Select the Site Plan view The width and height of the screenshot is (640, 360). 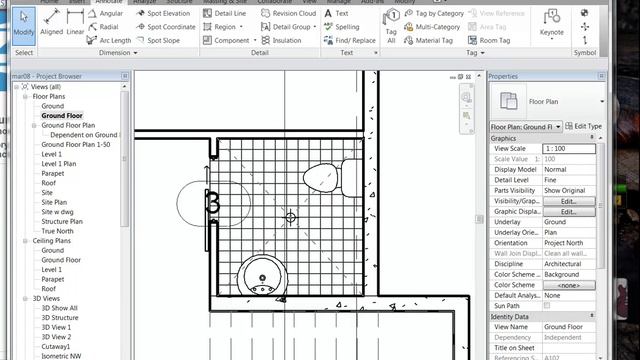(x=54, y=202)
